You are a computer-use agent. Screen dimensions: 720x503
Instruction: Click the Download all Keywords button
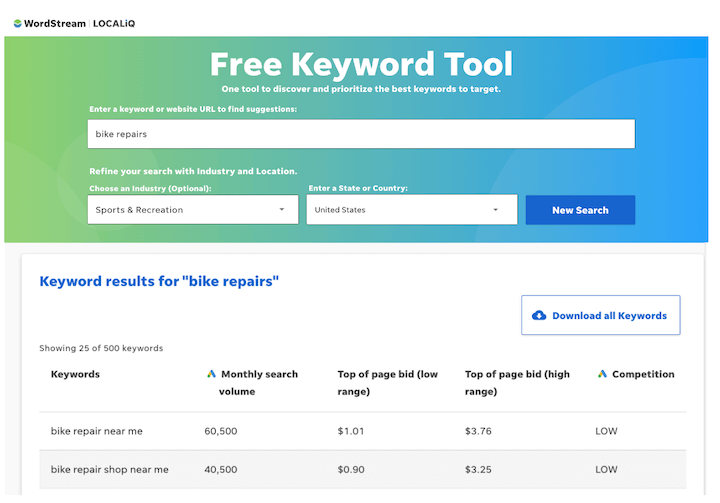coord(601,315)
